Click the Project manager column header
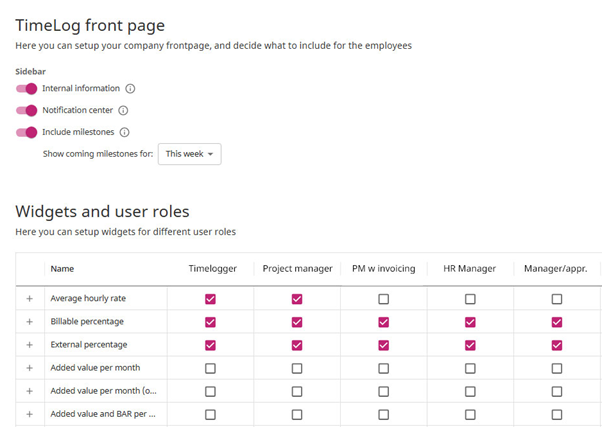The width and height of the screenshot is (602, 427). tap(298, 269)
